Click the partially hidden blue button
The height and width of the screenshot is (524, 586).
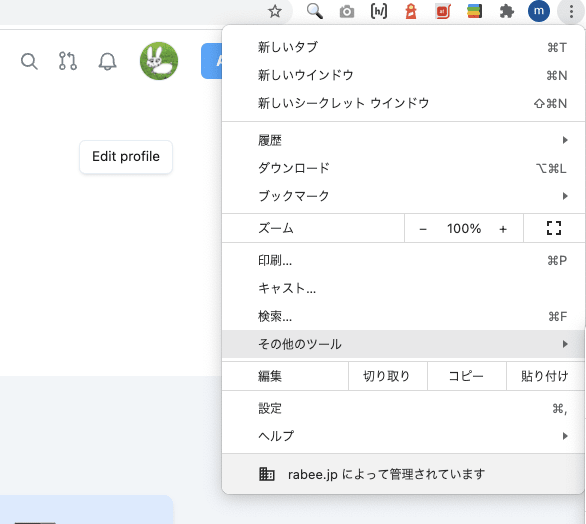212,61
